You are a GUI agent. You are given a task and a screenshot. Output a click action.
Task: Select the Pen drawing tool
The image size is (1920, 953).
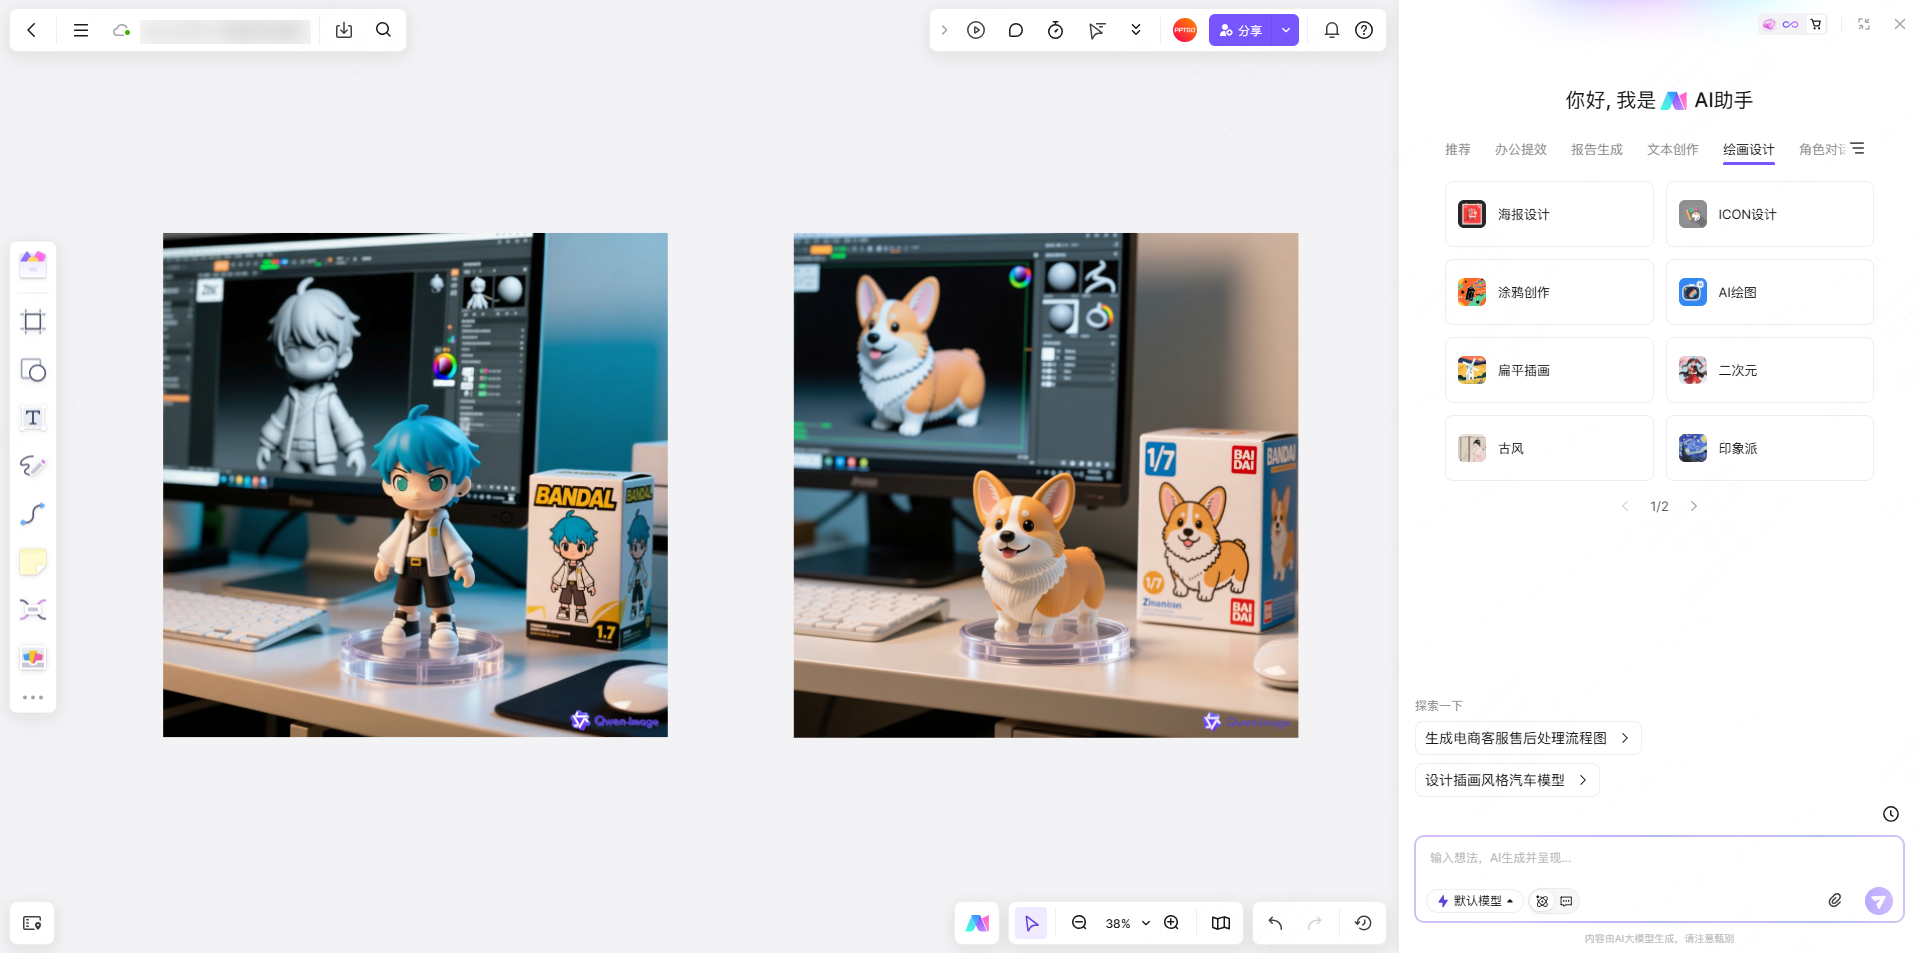pyautogui.click(x=33, y=466)
